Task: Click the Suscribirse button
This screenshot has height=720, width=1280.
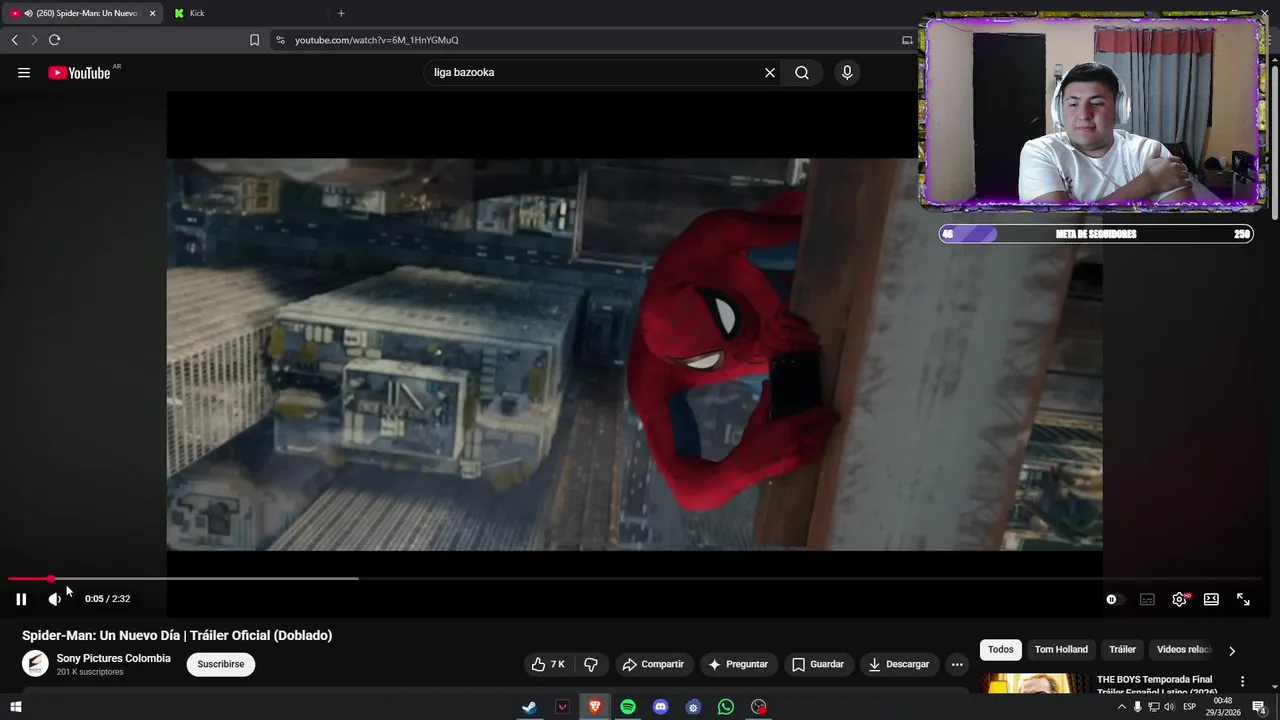Action: point(221,664)
